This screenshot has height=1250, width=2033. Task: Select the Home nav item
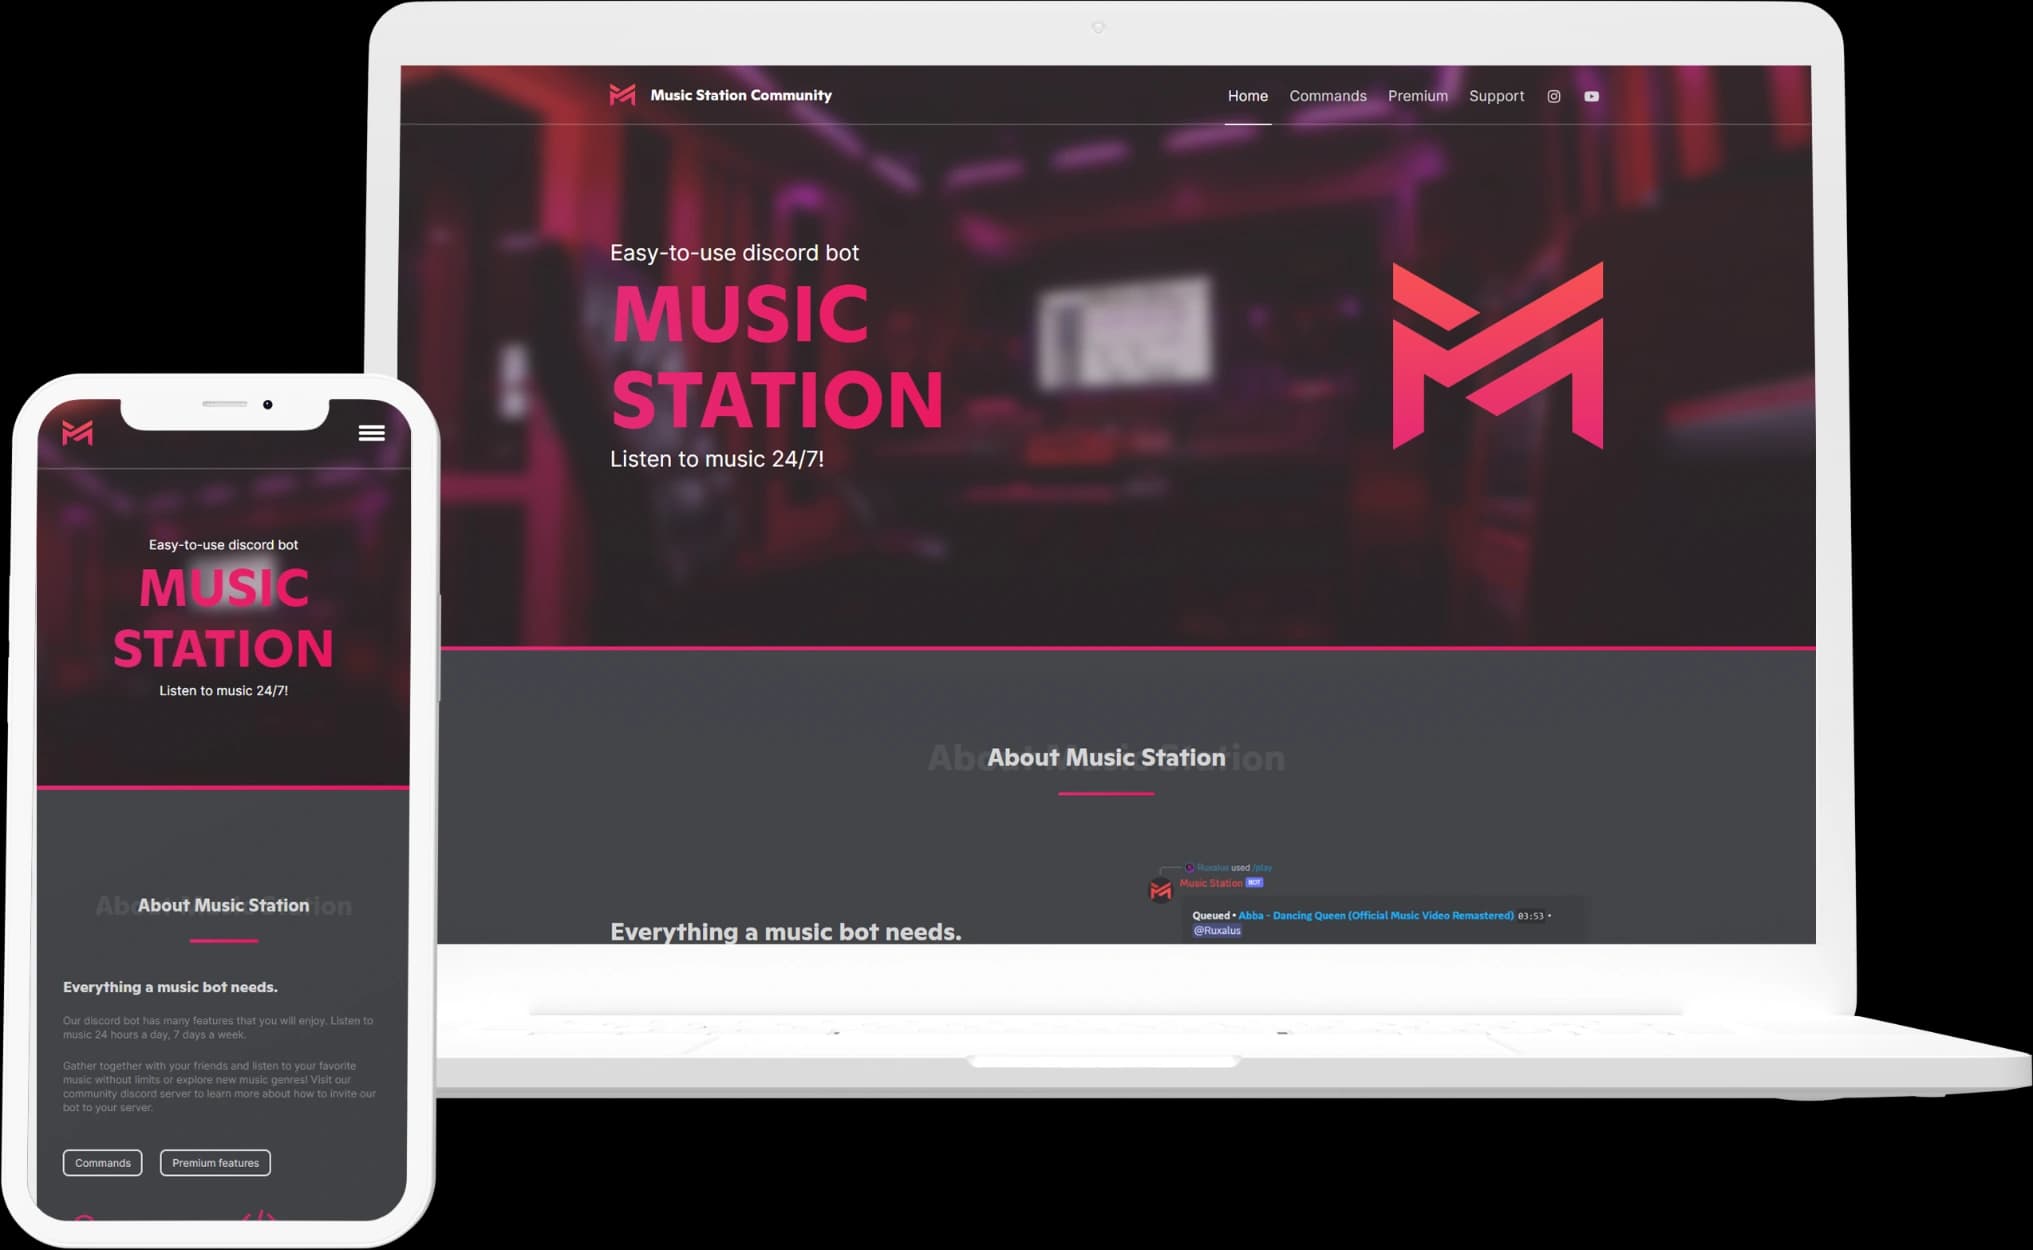click(x=1247, y=96)
